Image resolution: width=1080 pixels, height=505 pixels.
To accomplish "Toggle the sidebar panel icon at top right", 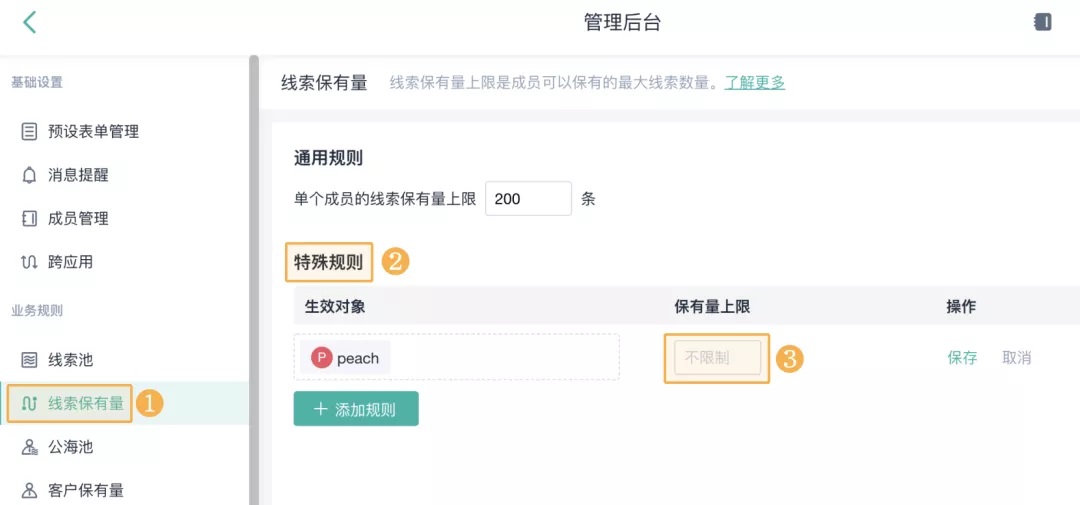I will [1043, 22].
